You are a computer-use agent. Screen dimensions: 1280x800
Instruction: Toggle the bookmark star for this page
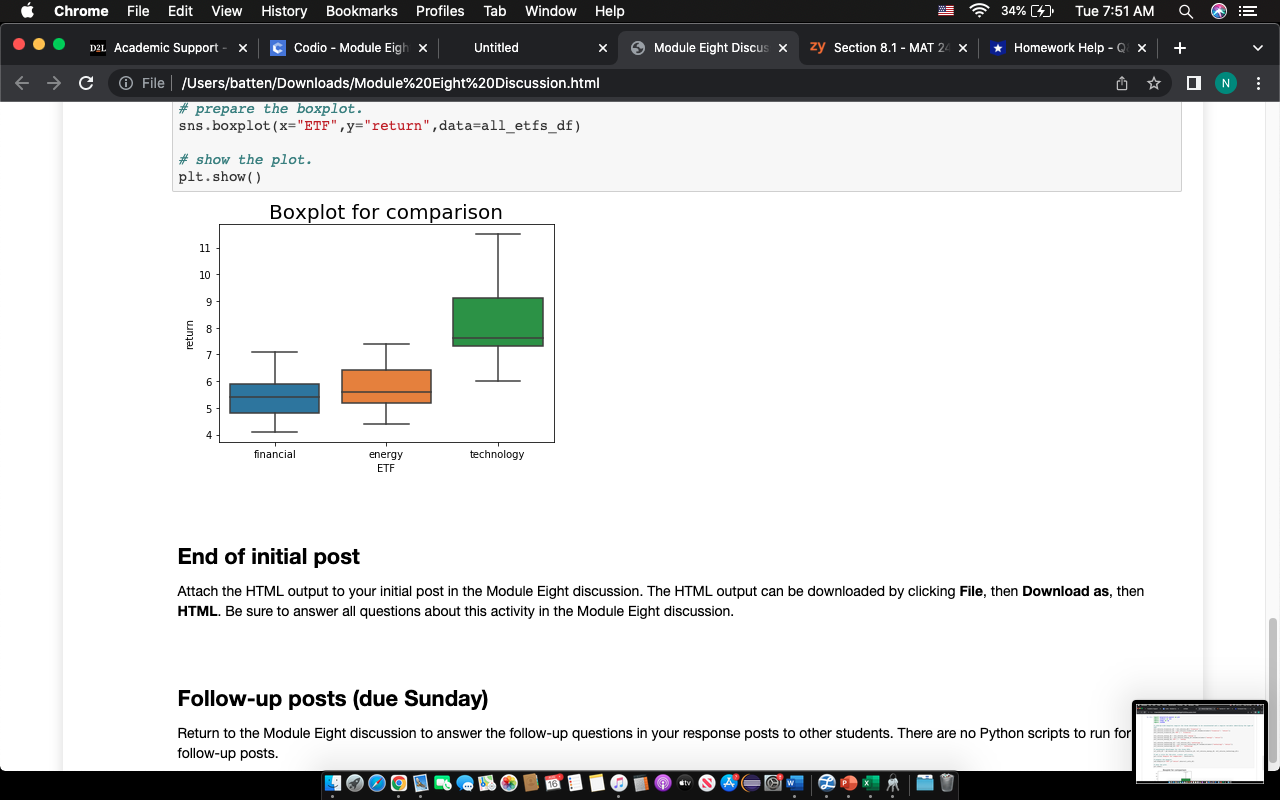point(1155,83)
